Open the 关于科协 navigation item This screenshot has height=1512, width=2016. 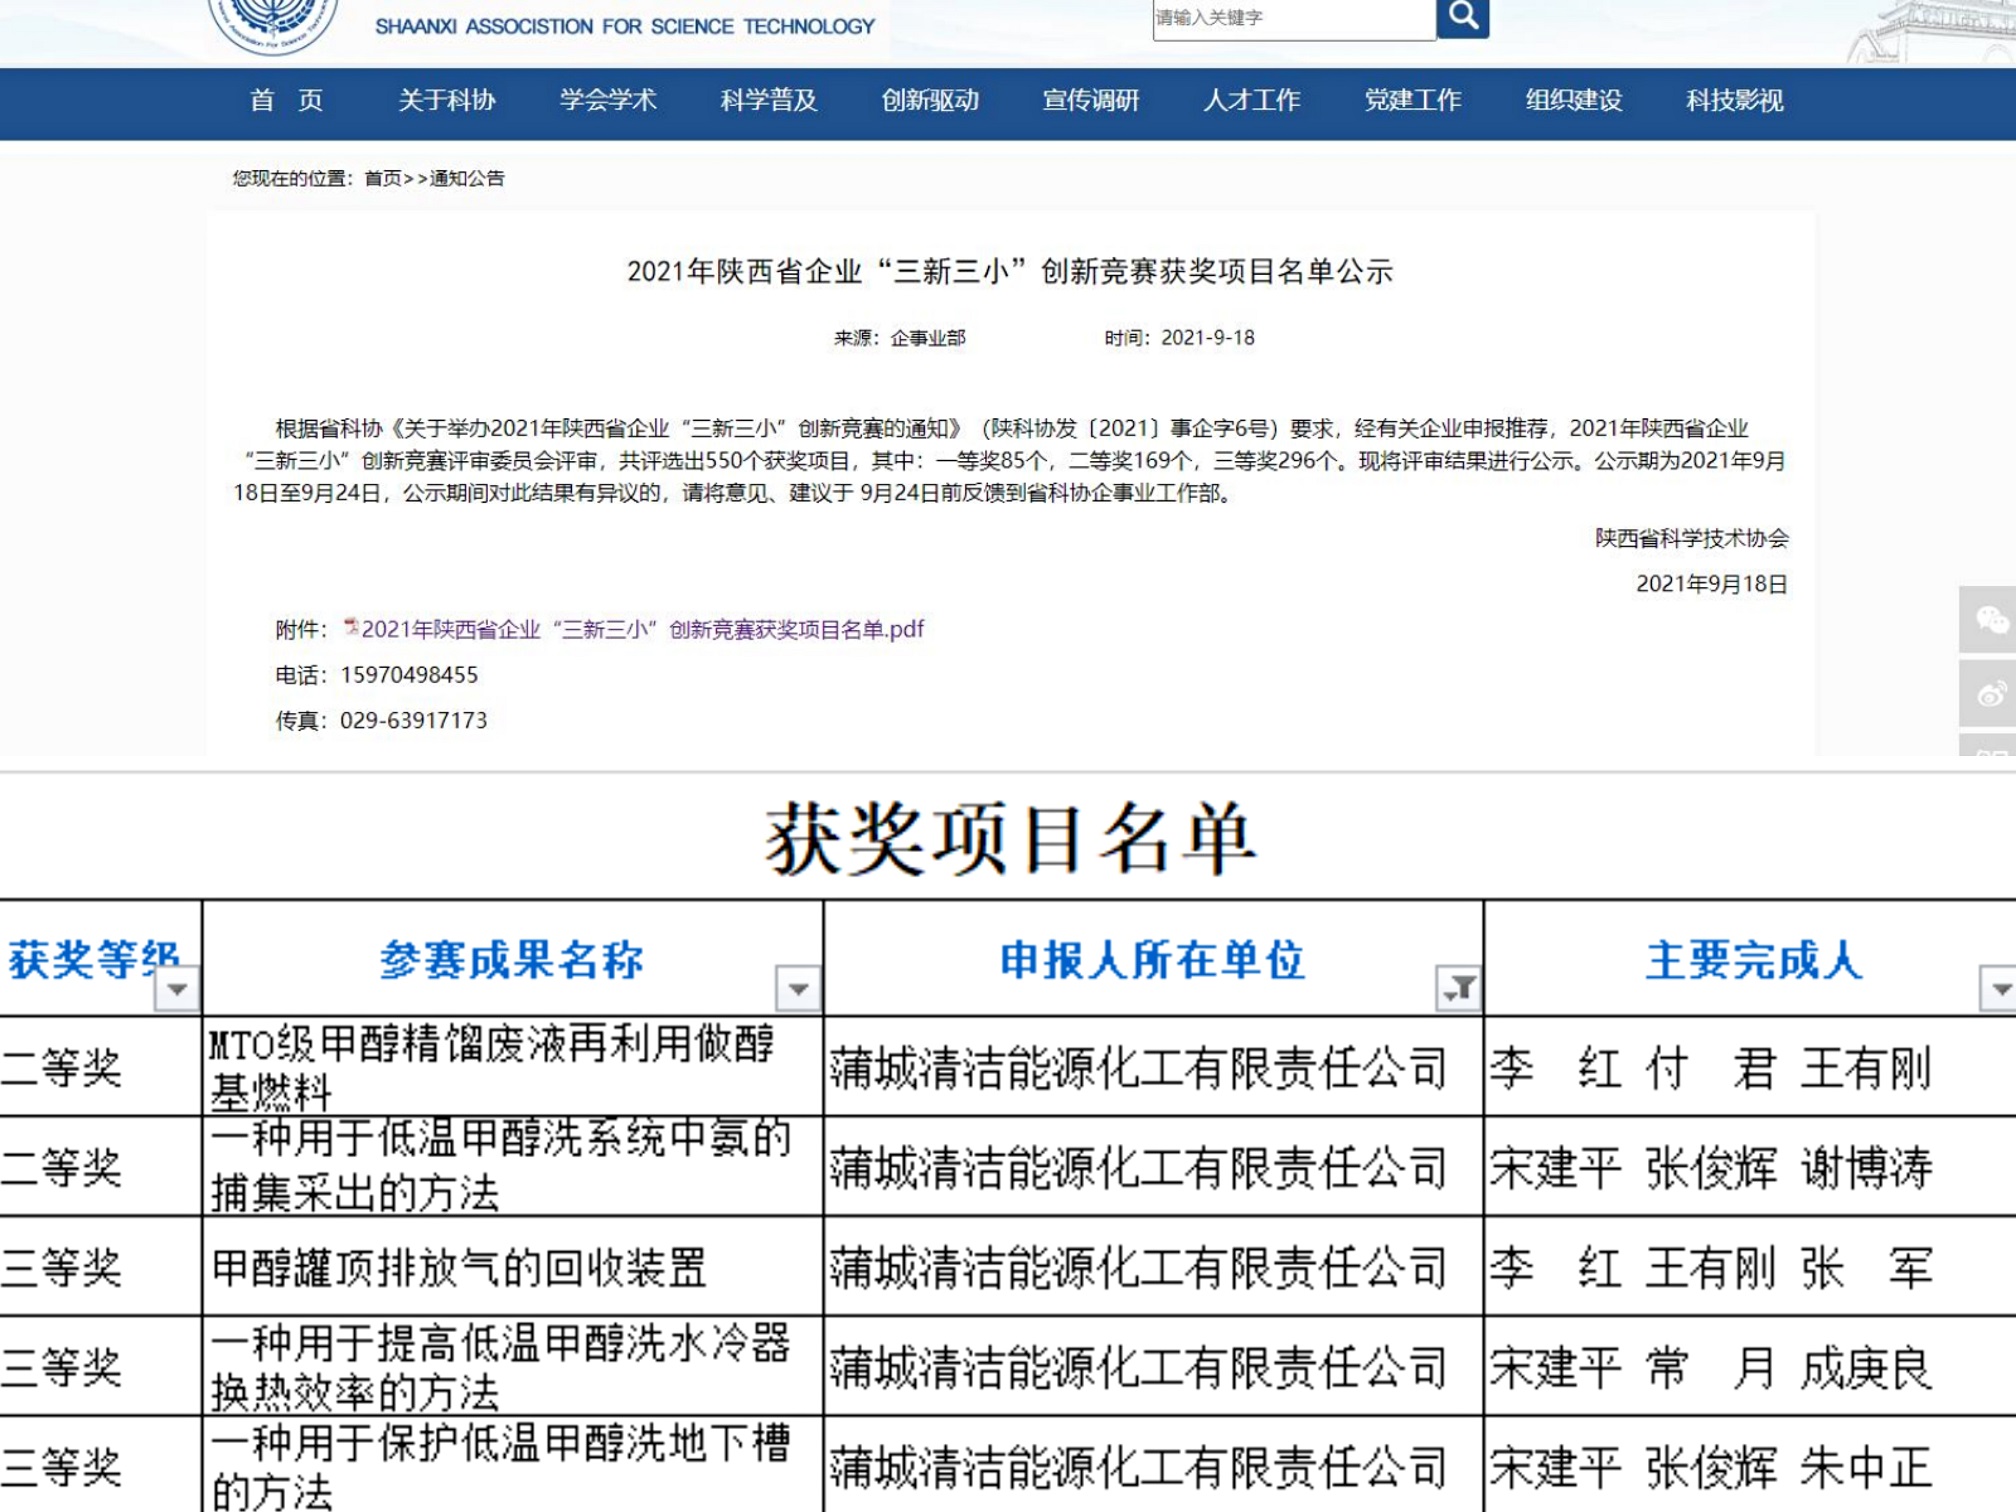(x=447, y=100)
